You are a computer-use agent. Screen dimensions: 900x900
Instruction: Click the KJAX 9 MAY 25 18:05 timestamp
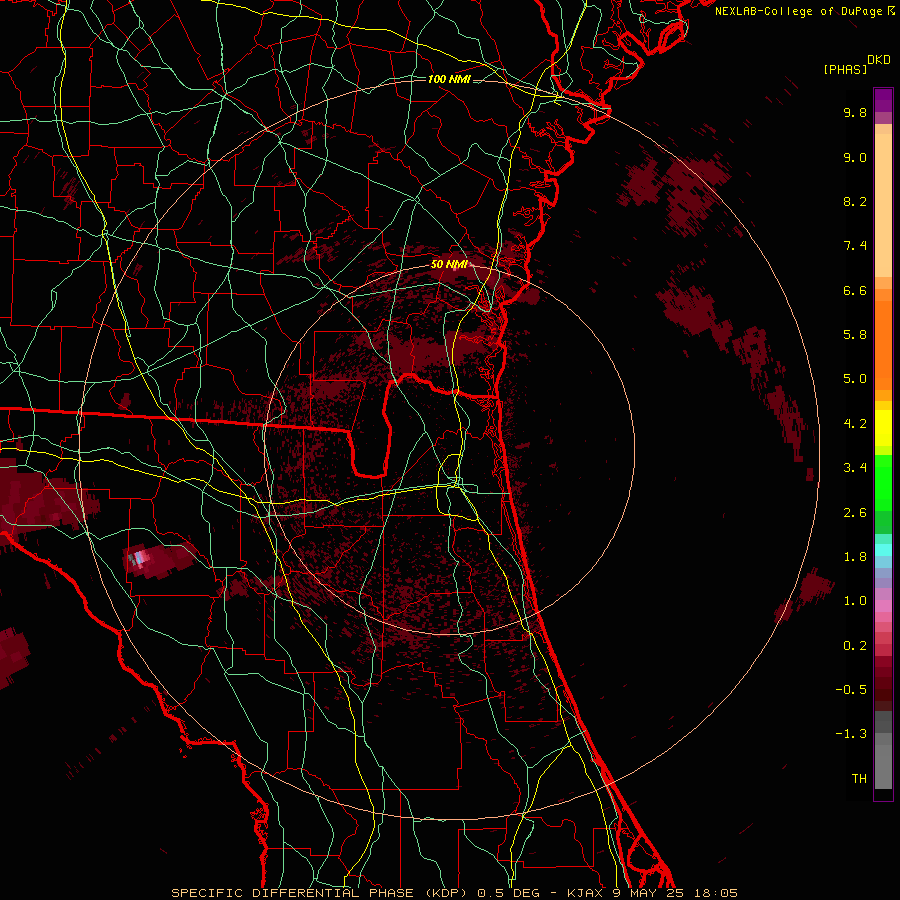652,893
